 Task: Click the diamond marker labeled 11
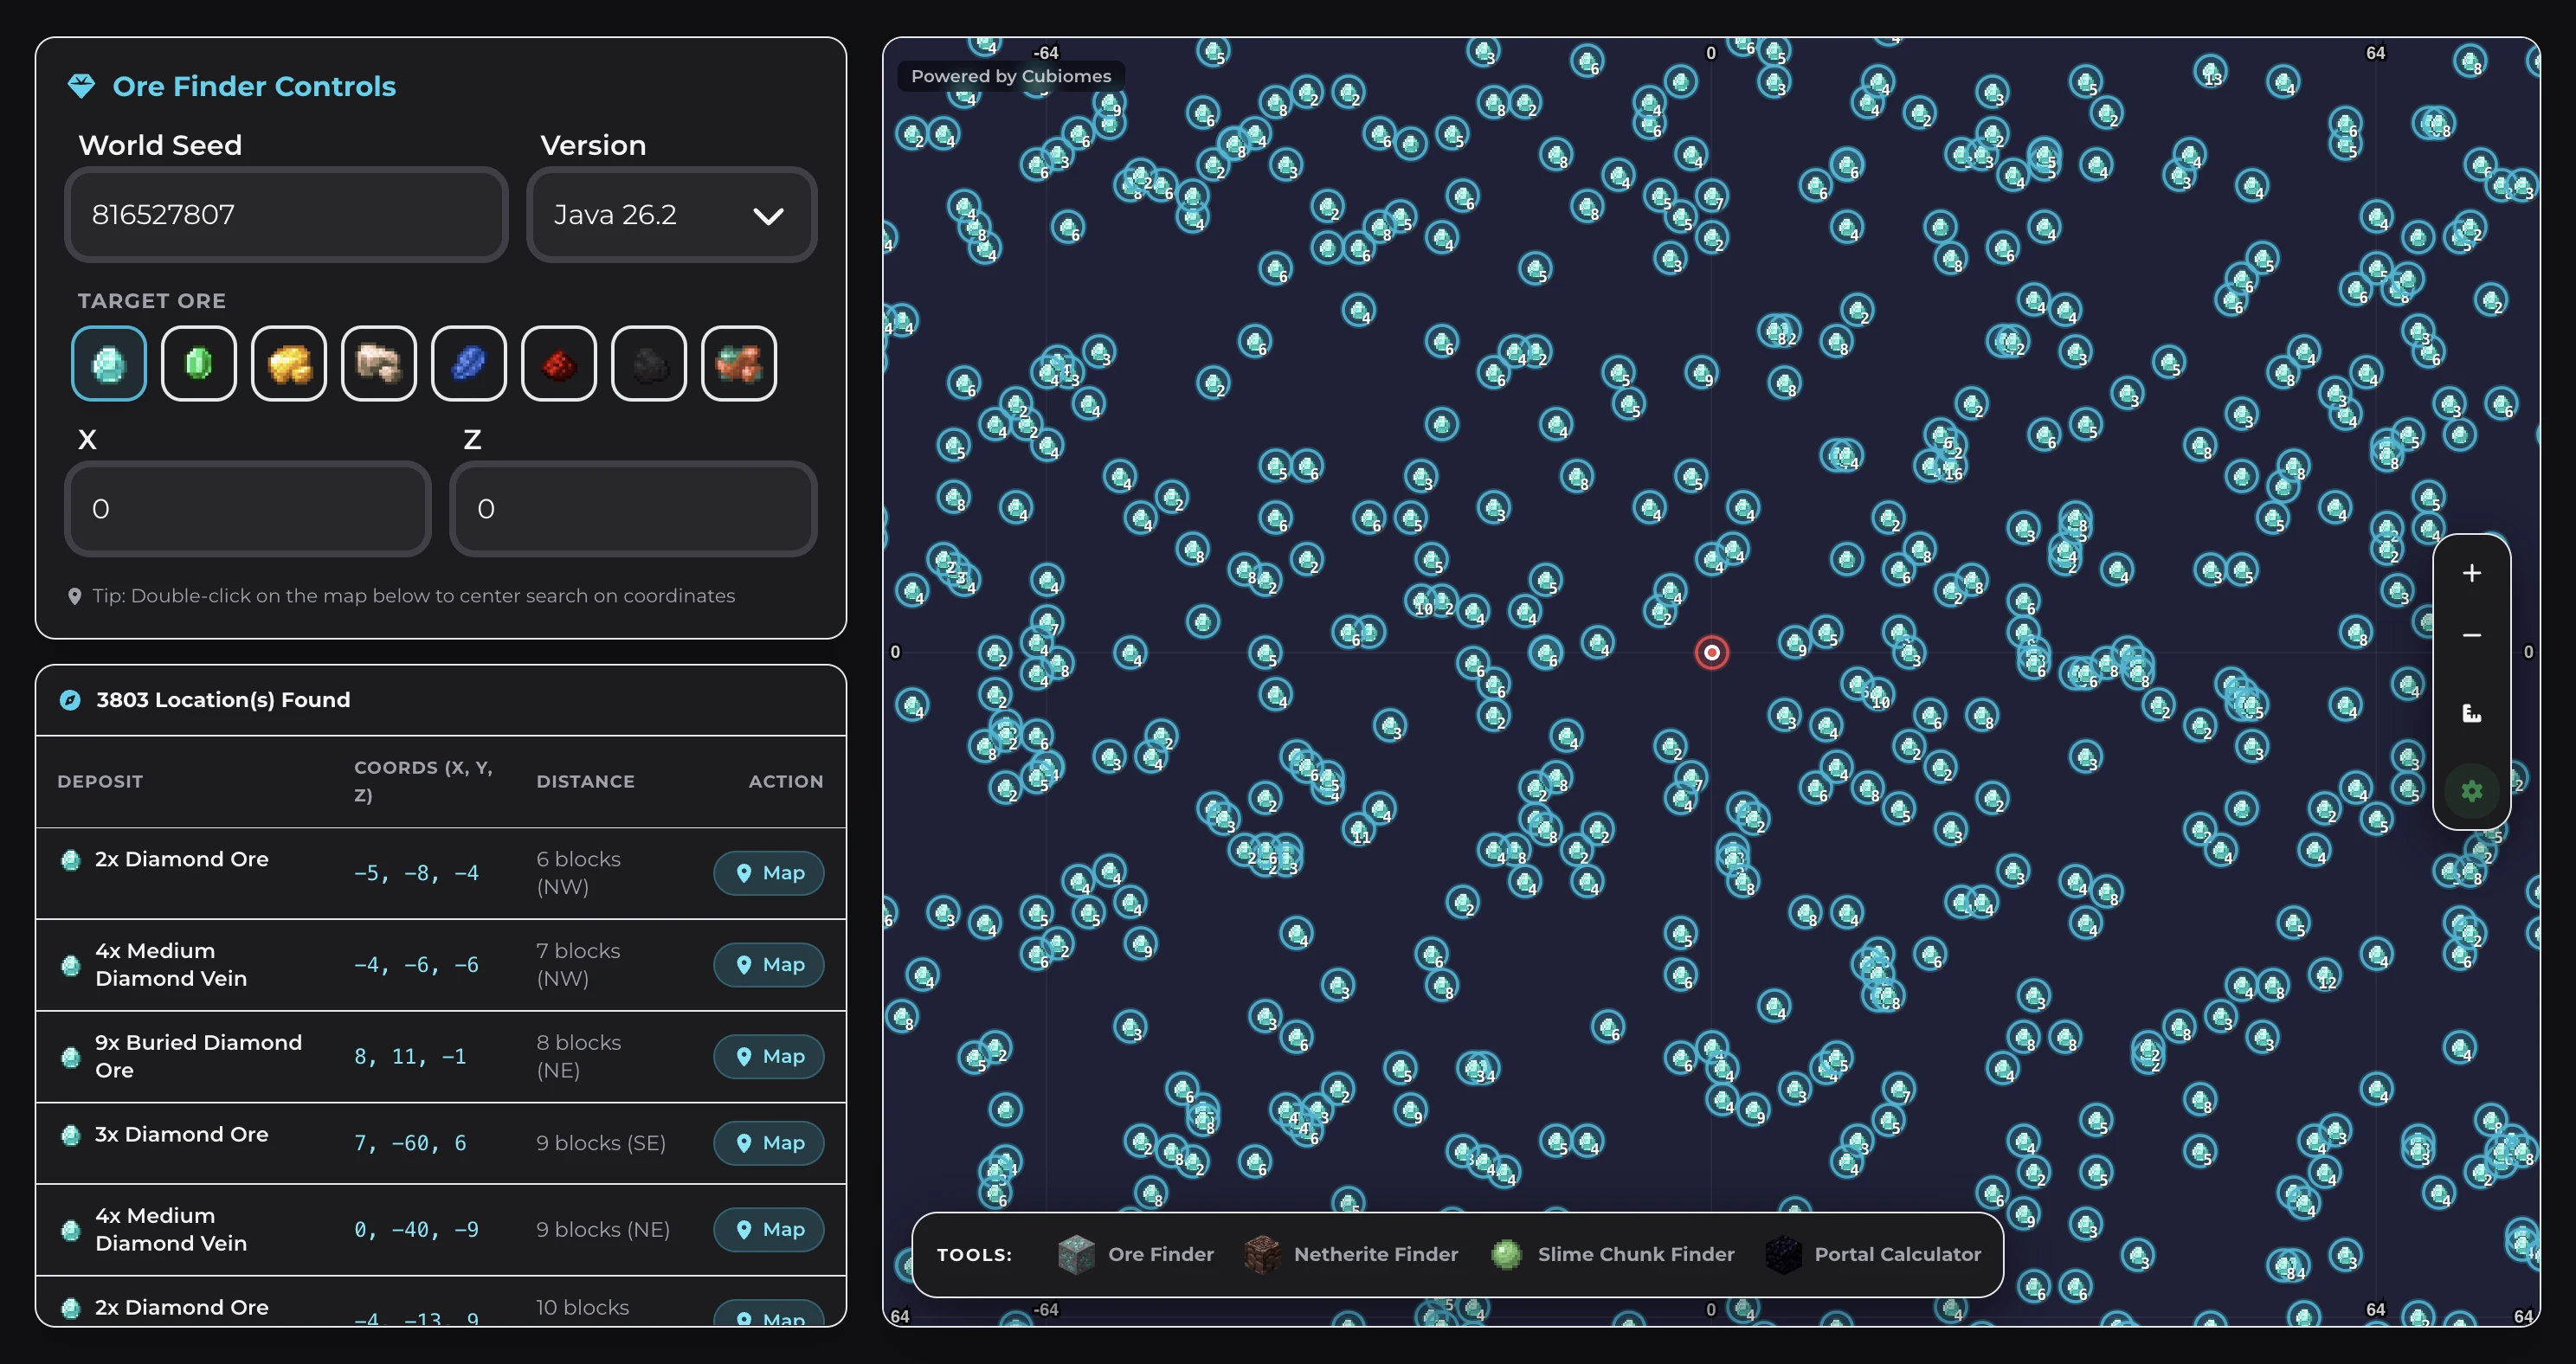tap(1358, 831)
